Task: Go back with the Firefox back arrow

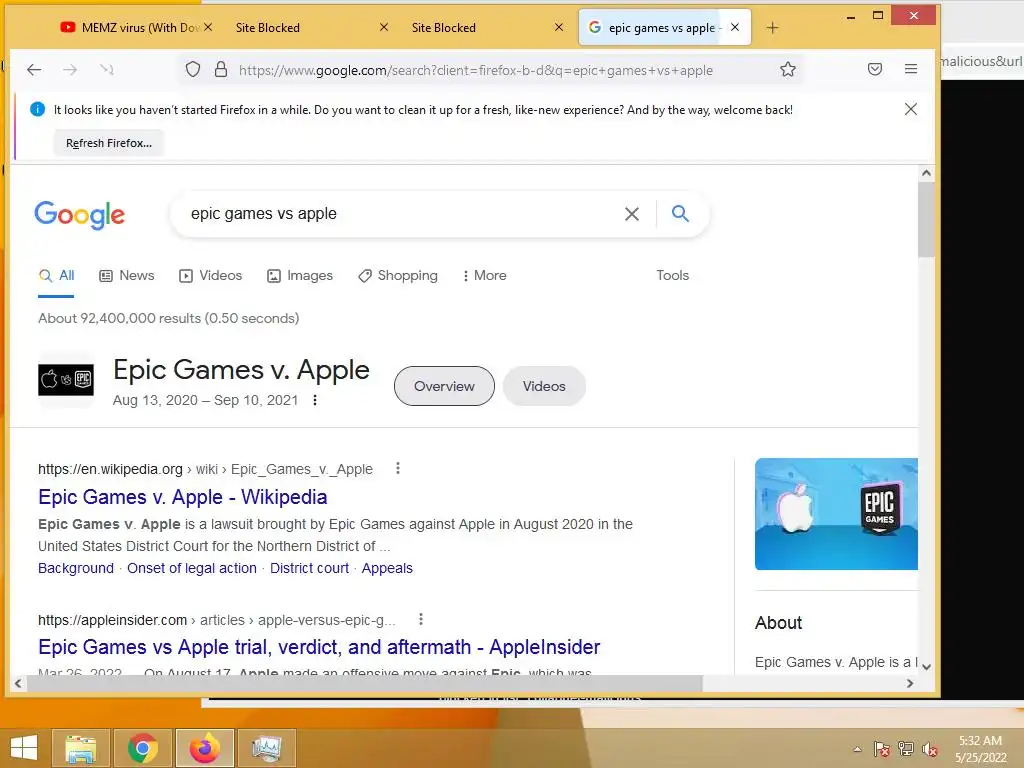Action: (x=34, y=69)
